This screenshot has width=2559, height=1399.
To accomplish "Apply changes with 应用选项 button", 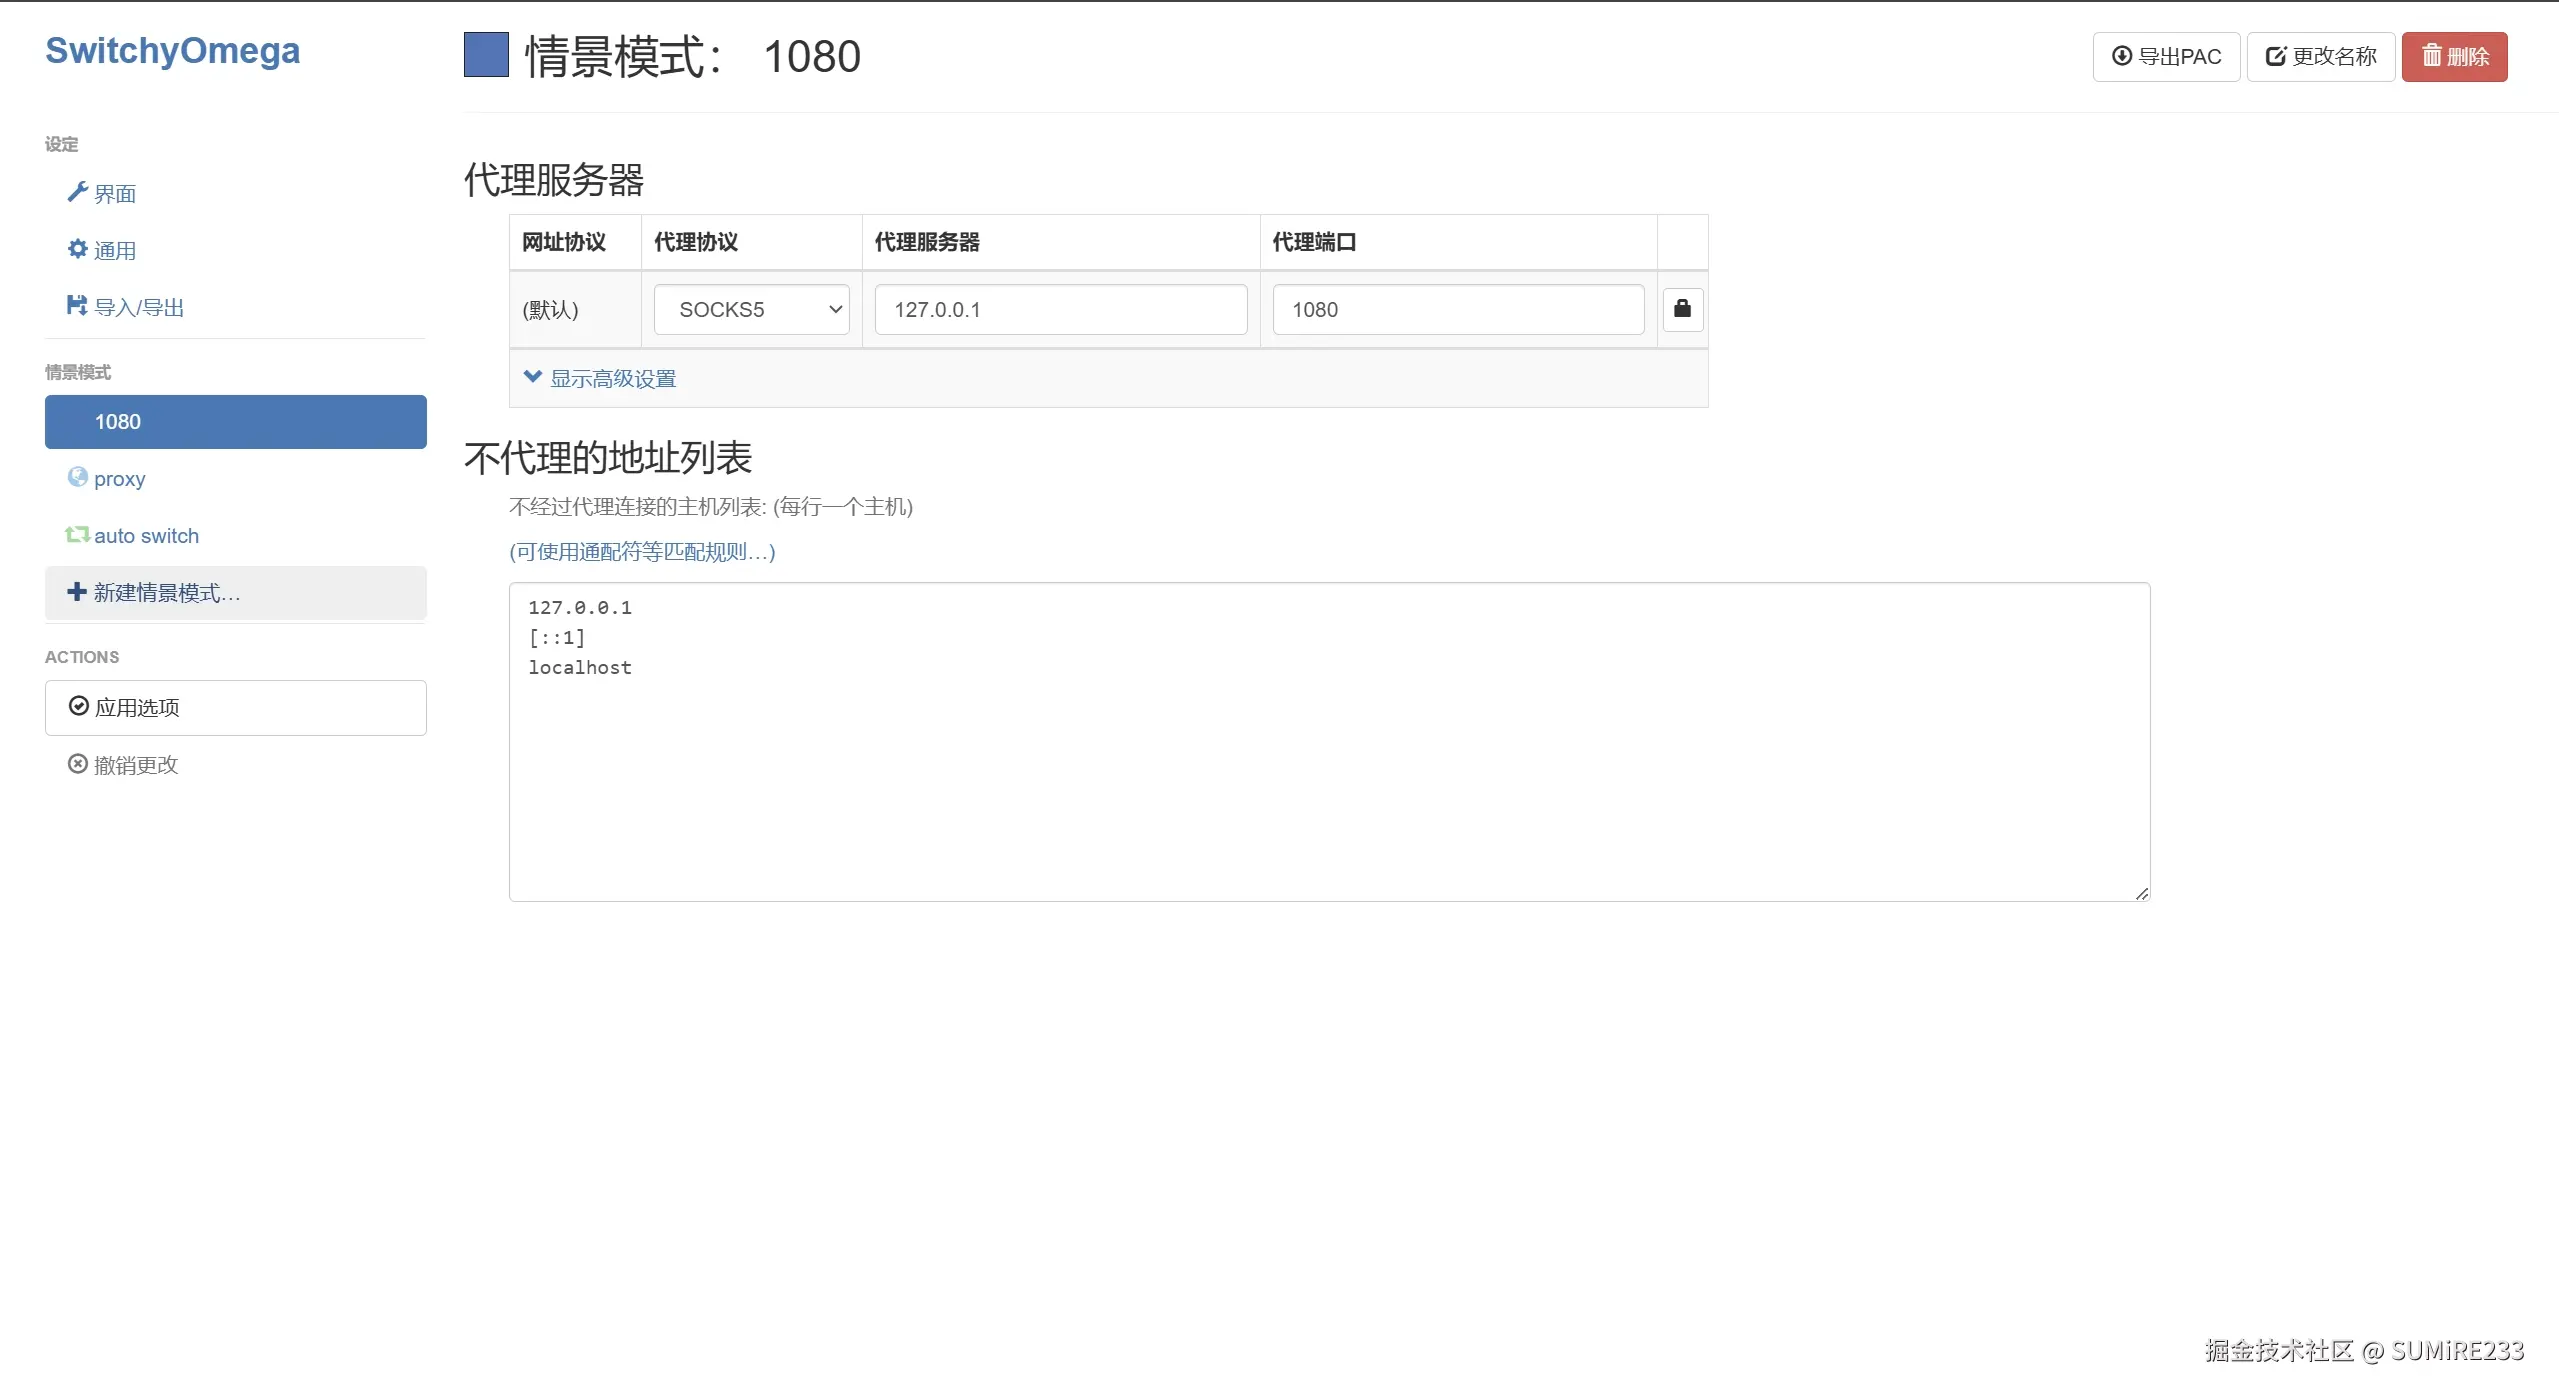I will coord(235,708).
